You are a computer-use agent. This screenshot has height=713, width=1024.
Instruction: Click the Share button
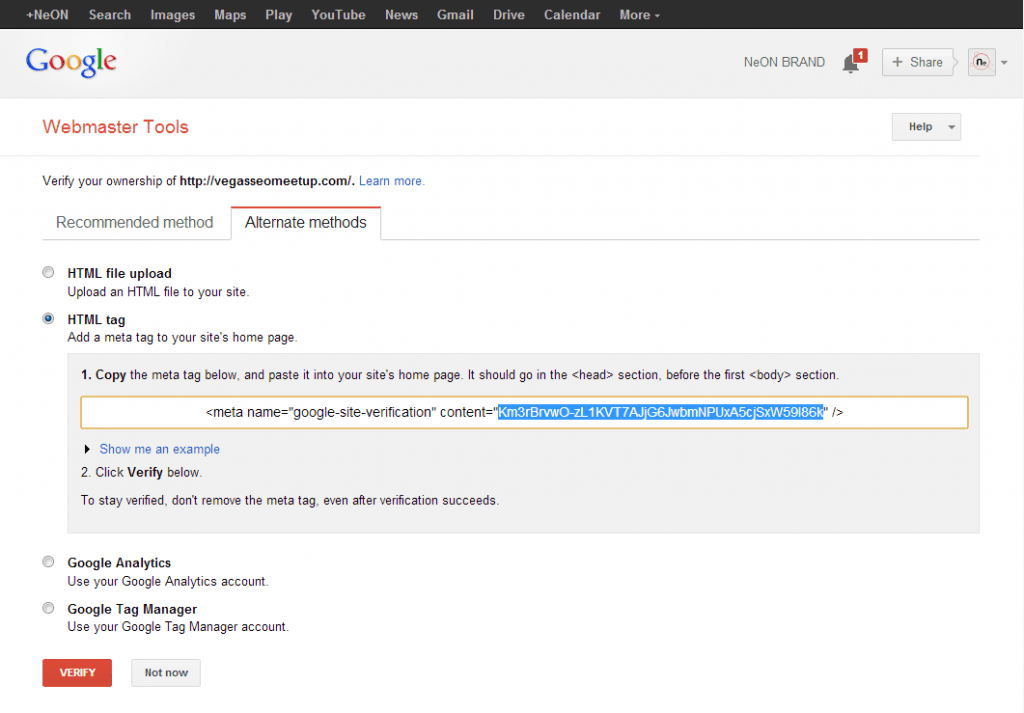pyautogui.click(x=917, y=63)
